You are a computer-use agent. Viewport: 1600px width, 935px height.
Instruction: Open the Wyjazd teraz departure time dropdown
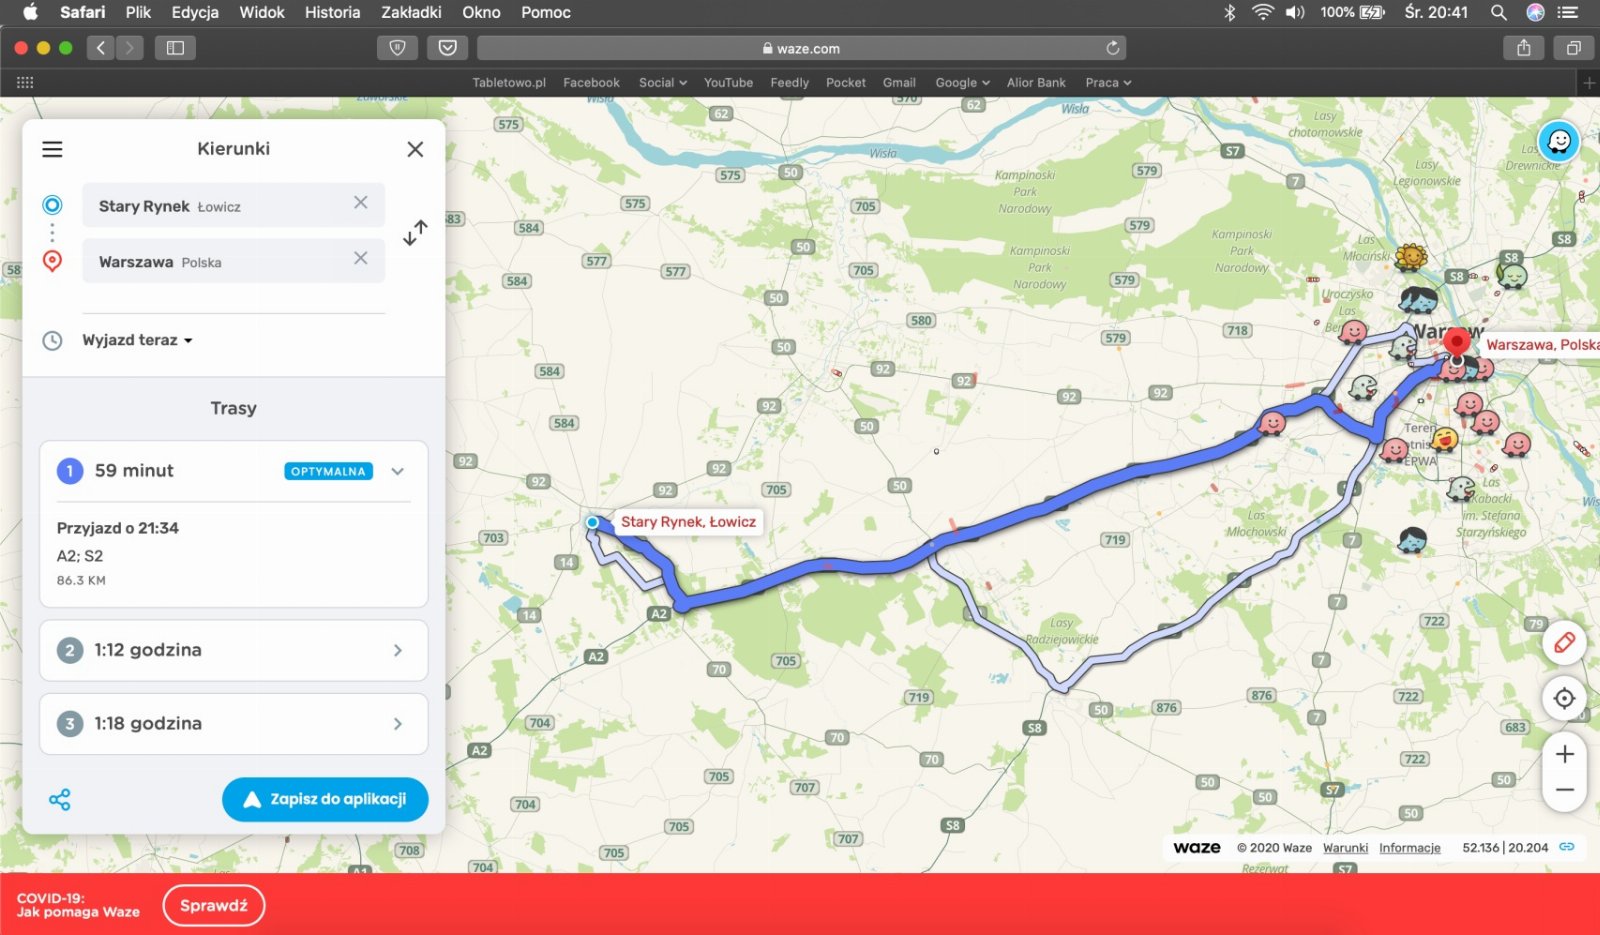click(137, 340)
